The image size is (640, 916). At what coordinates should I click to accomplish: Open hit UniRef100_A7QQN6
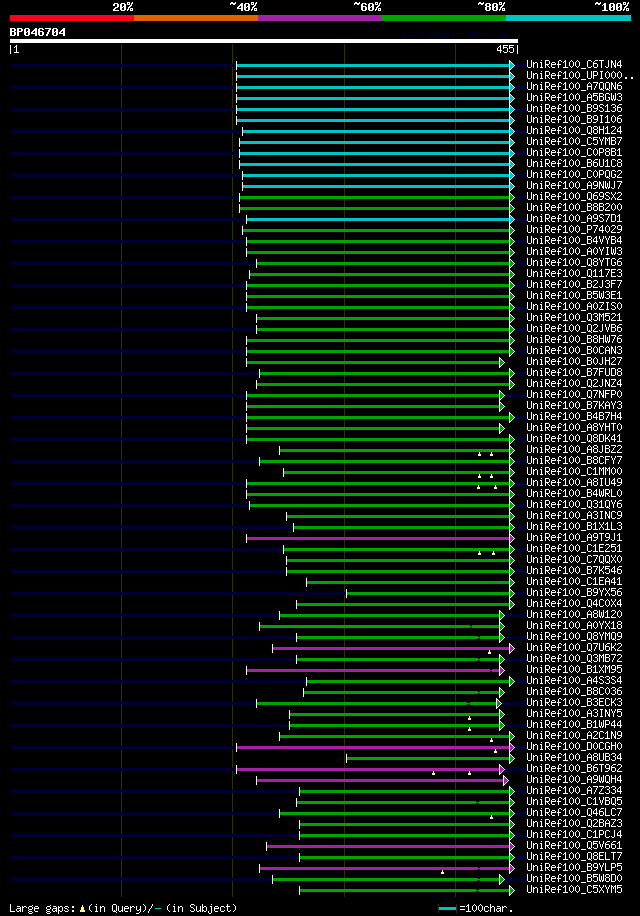(x=574, y=86)
